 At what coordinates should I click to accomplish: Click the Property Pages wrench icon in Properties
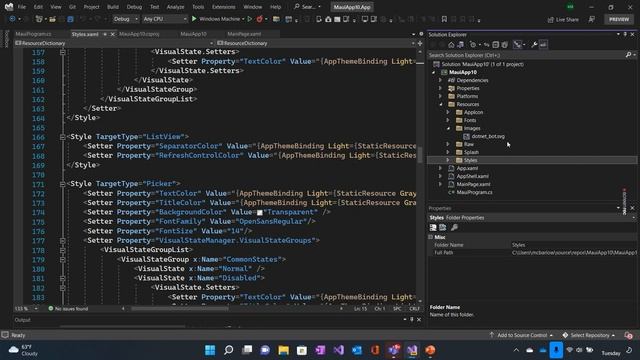point(454,227)
